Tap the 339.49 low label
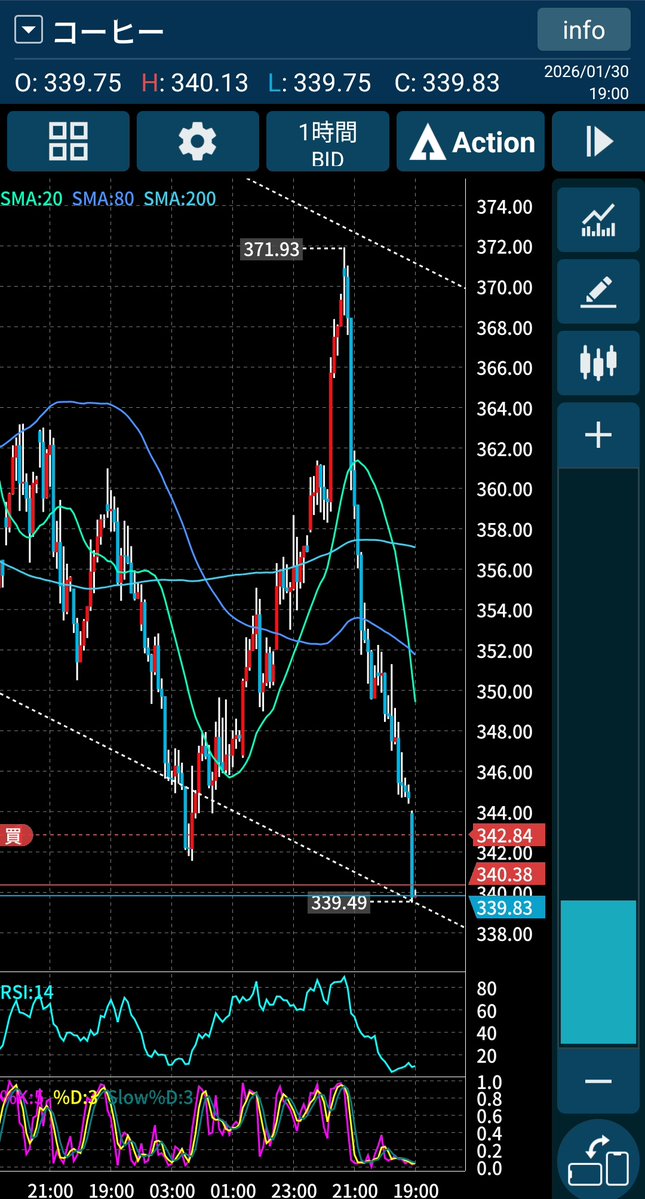Image resolution: width=645 pixels, height=1199 pixels. pyautogui.click(x=339, y=903)
